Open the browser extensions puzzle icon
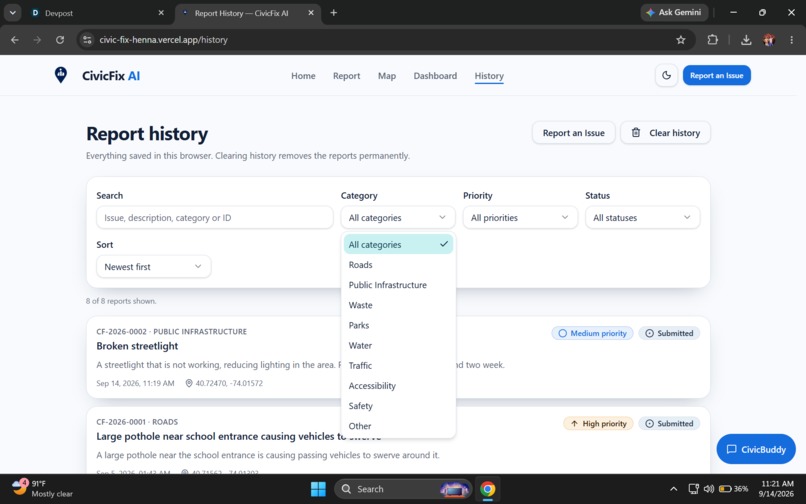 (x=712, y=40)
